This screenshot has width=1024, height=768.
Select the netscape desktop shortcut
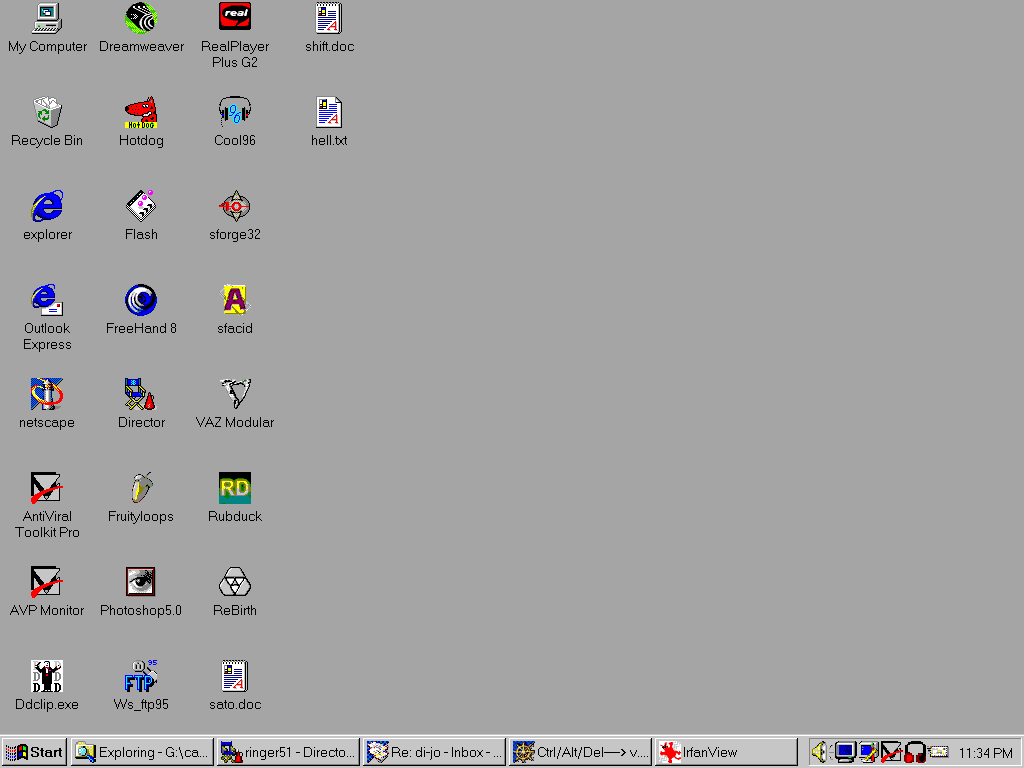tap(47, 394)
